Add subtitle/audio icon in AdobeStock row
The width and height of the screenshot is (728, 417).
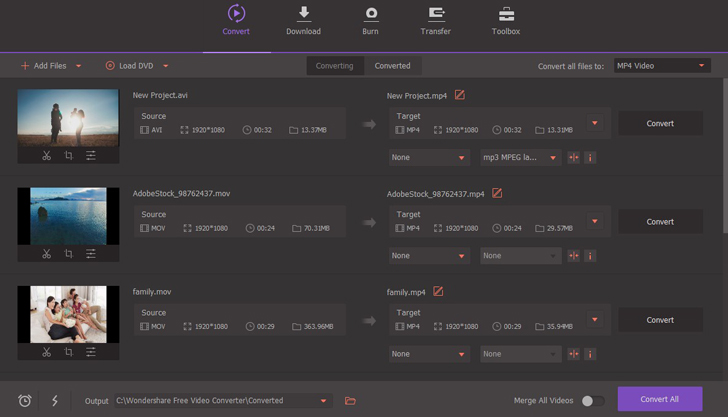click(573, 256)
